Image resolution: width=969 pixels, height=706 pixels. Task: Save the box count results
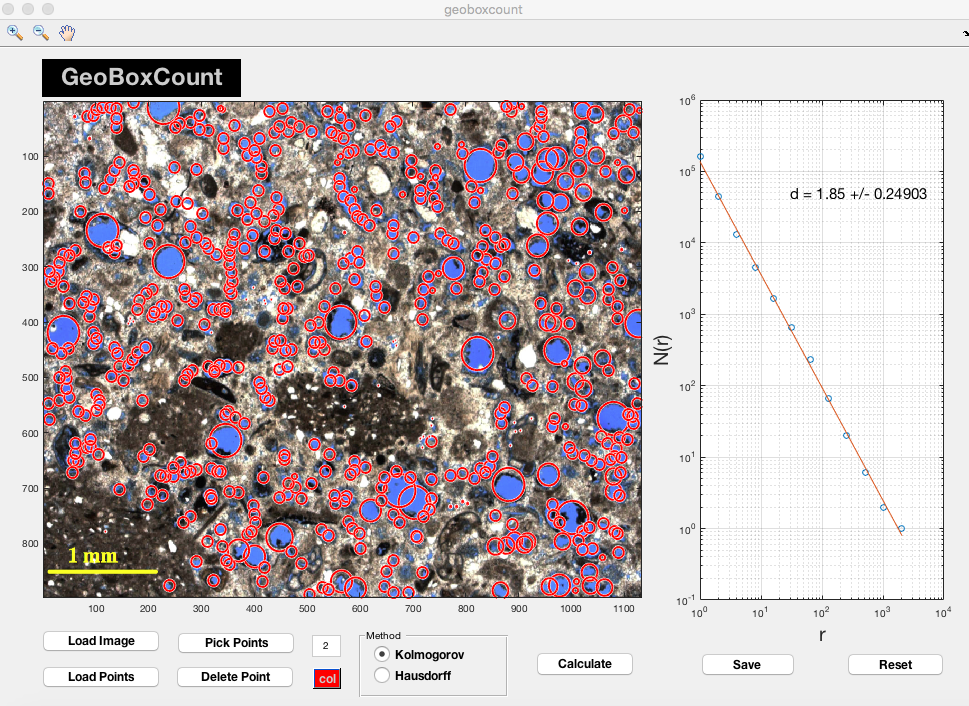click(x=747, y=665)
